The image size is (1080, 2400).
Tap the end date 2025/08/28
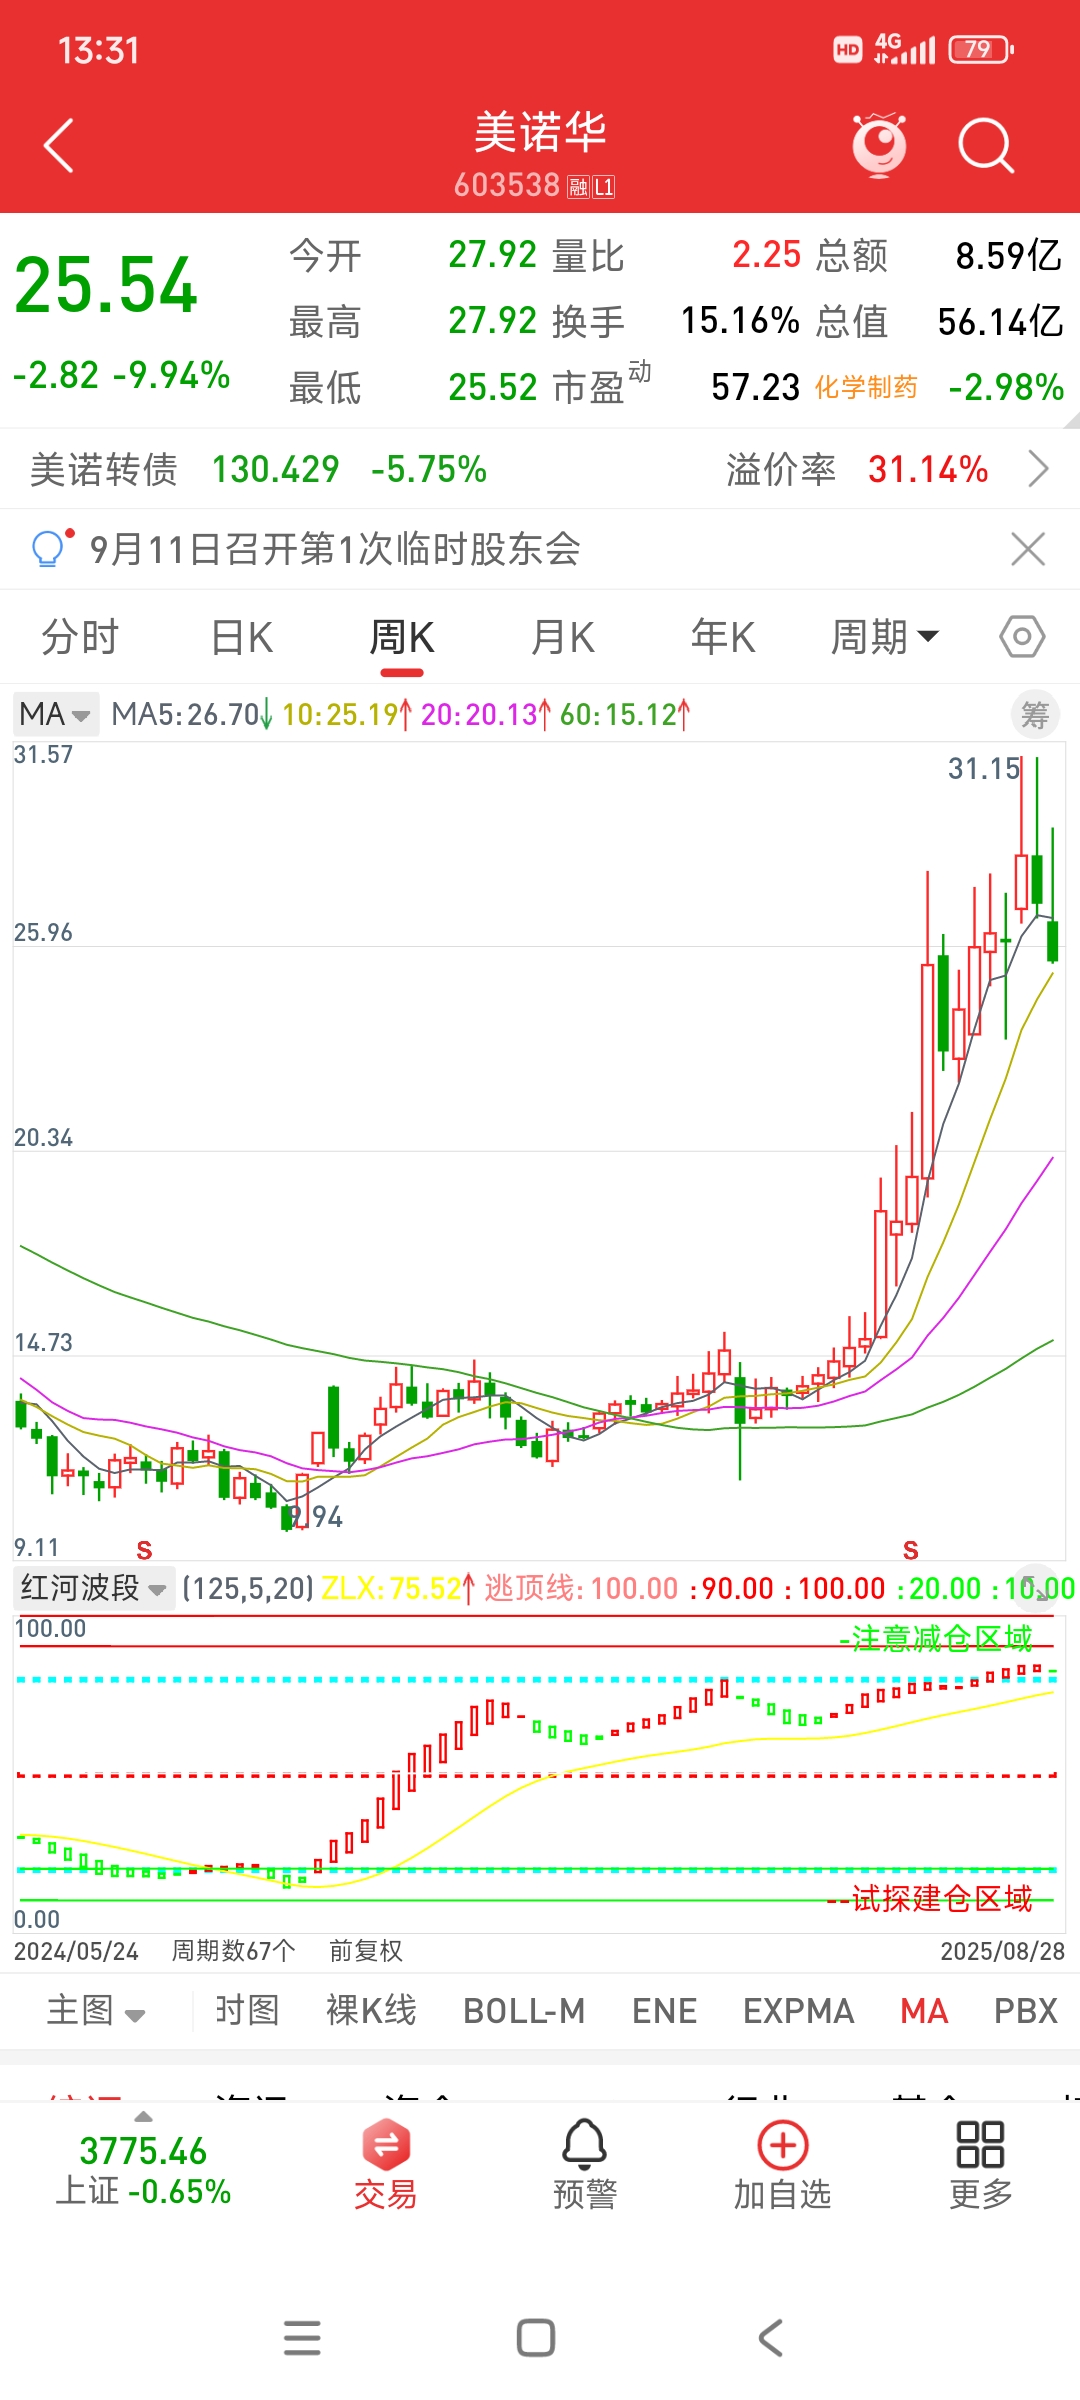[x=1002, y=1951]
